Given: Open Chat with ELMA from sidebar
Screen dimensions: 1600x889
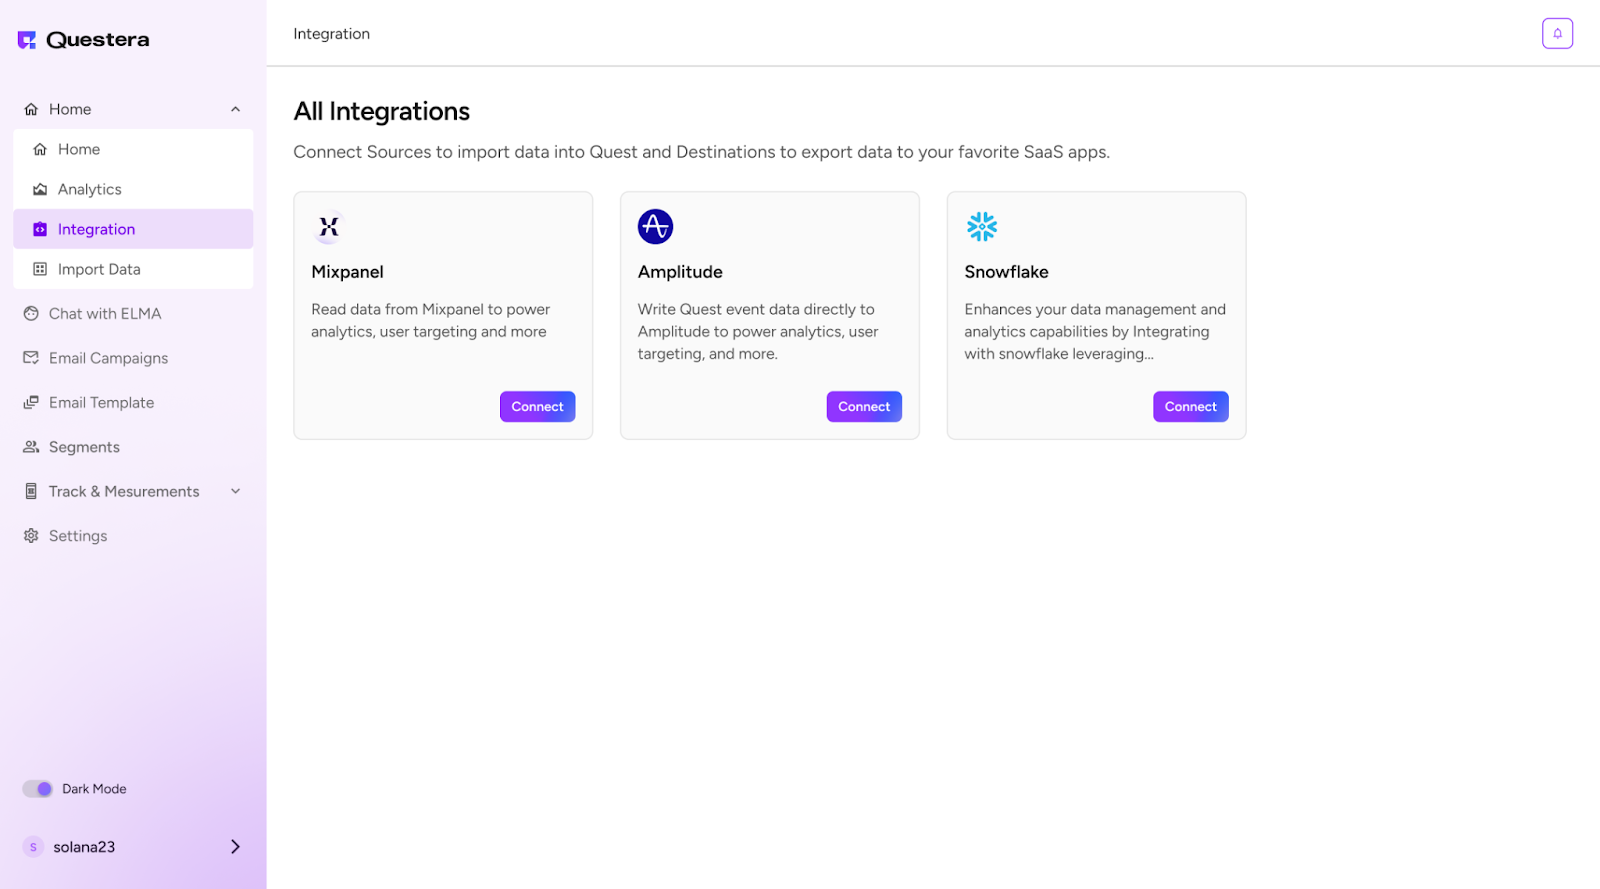Looking at the screenshot, I should [x=104, y=314].
